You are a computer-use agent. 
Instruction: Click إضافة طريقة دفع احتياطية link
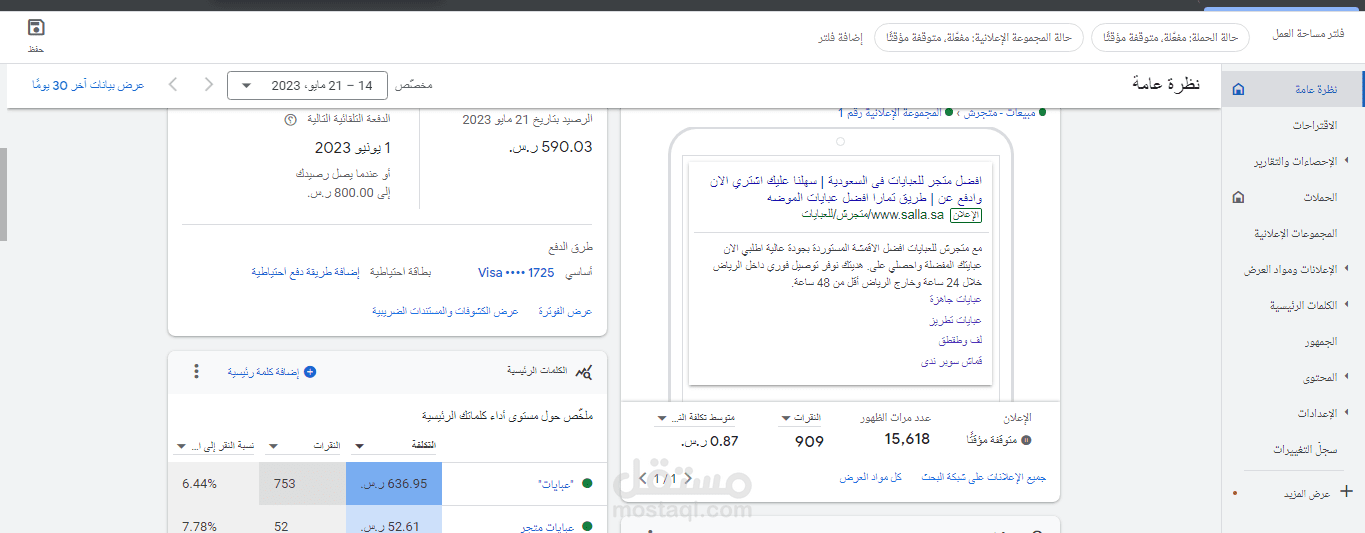pos(305,272)
